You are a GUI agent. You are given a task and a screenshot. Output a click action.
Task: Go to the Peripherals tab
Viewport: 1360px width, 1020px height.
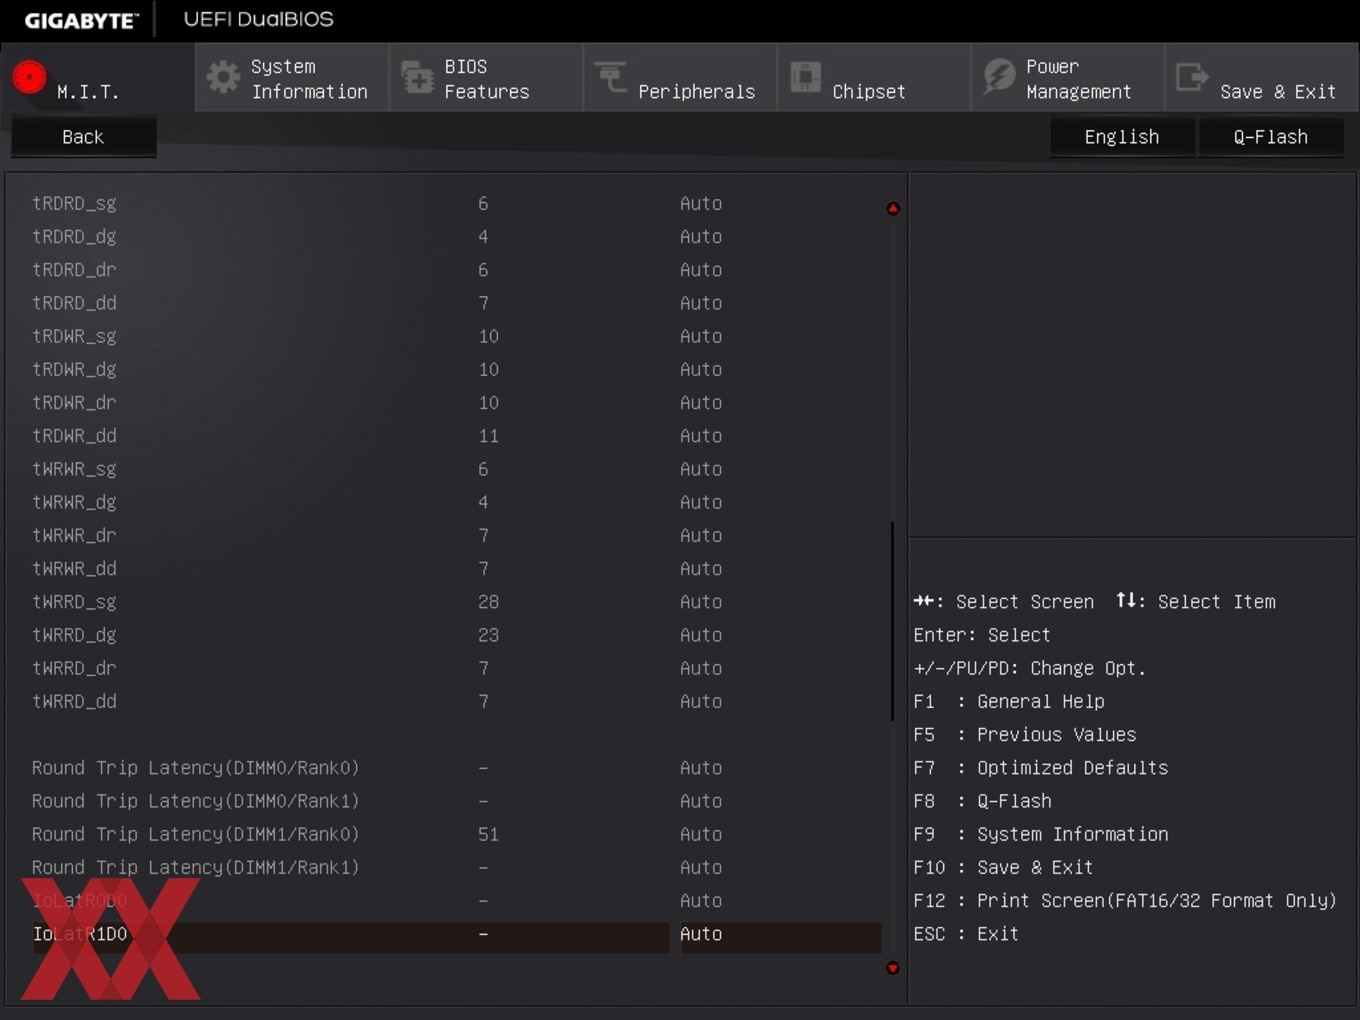(680, 77)
